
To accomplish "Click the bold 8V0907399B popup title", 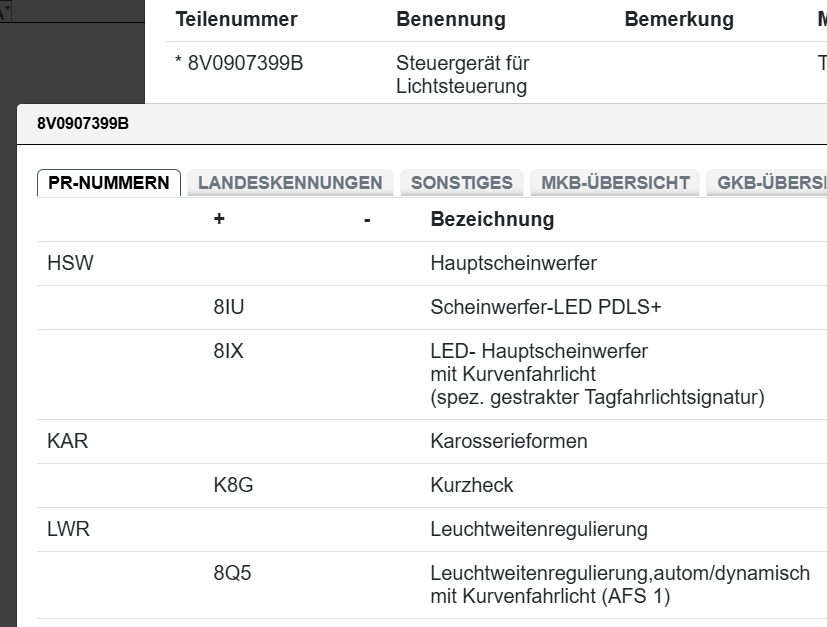I will [x=83, y=124].
